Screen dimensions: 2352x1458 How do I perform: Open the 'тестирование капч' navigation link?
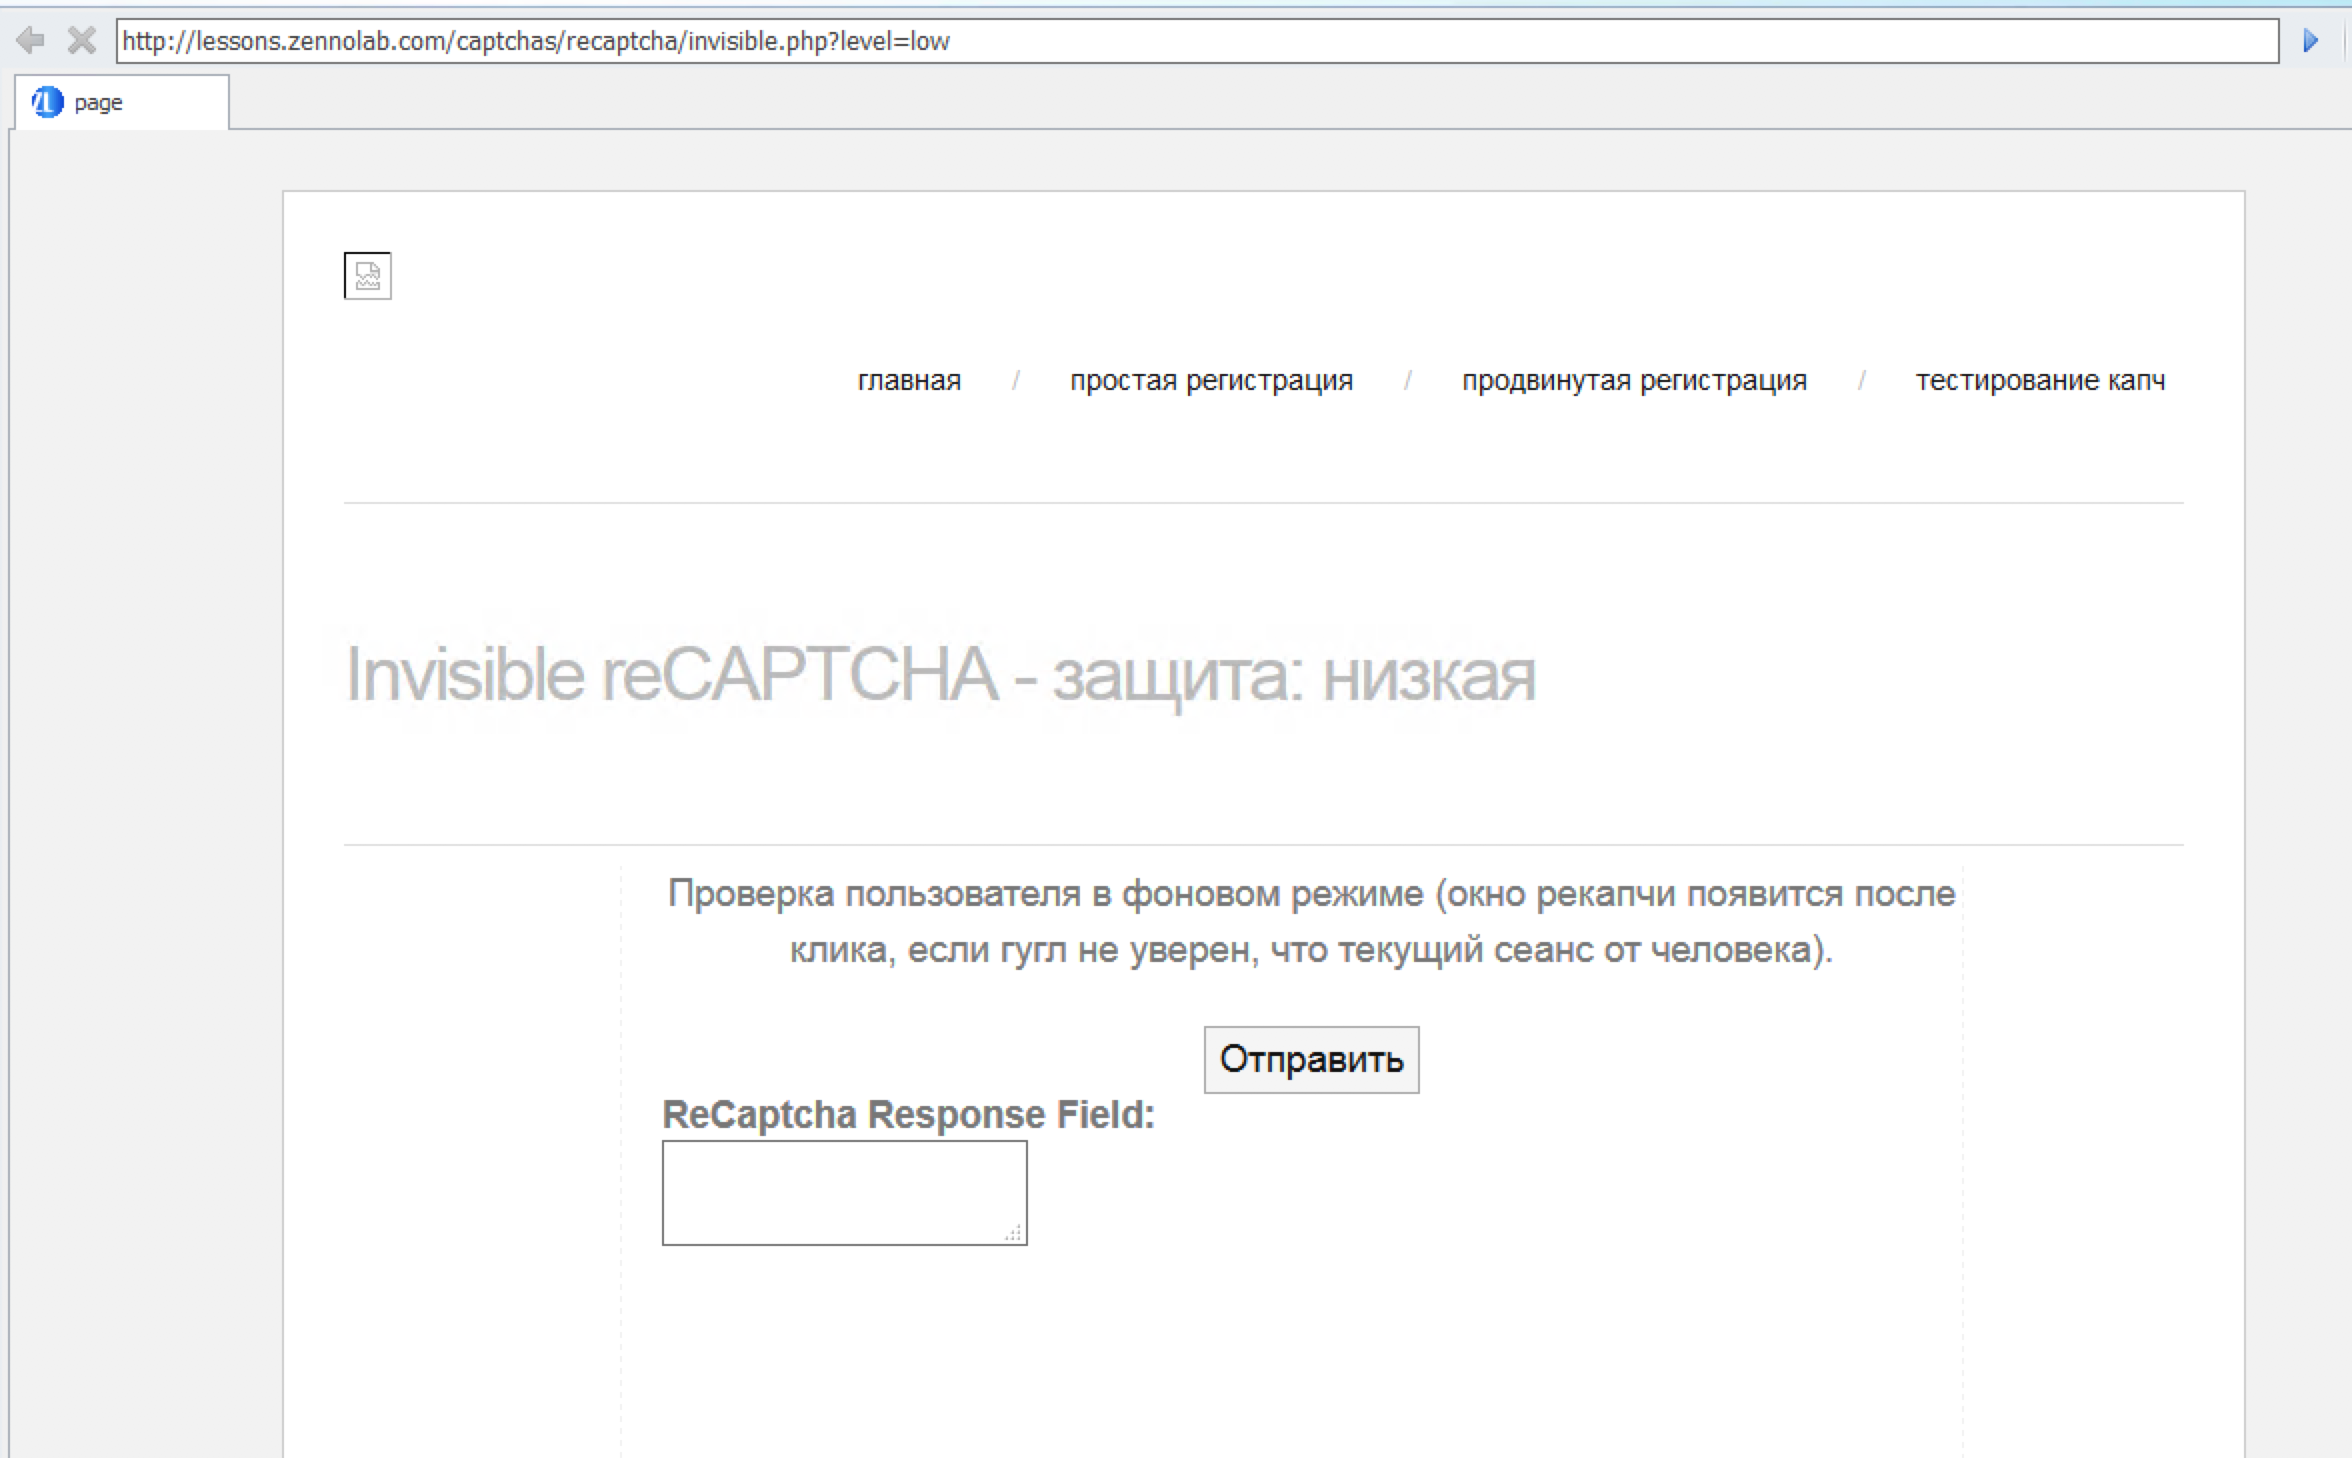pos(2040,380)
